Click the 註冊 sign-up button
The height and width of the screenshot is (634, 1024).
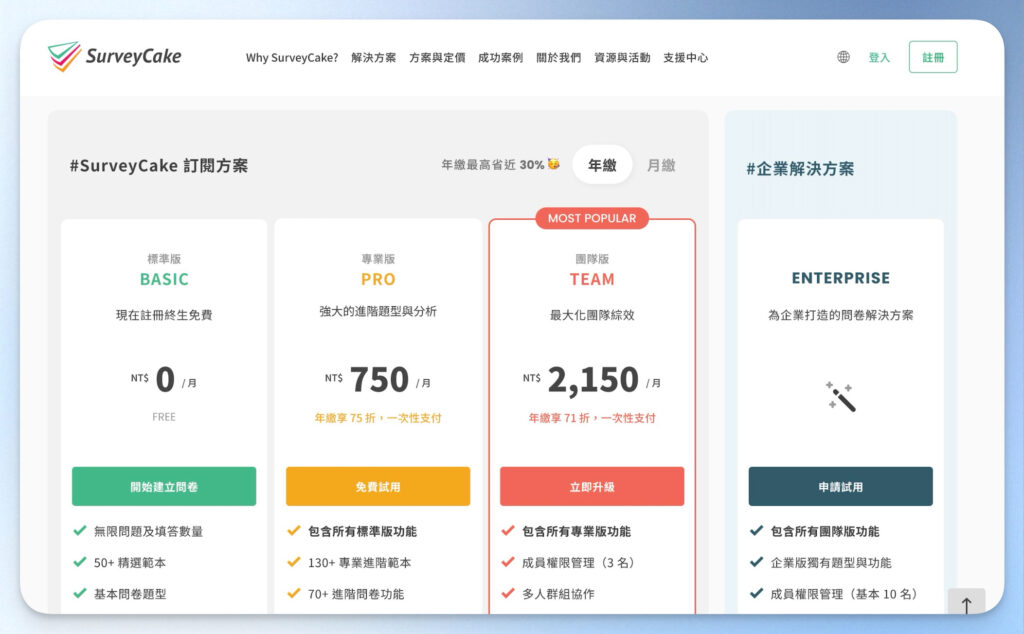pos(933,57)
